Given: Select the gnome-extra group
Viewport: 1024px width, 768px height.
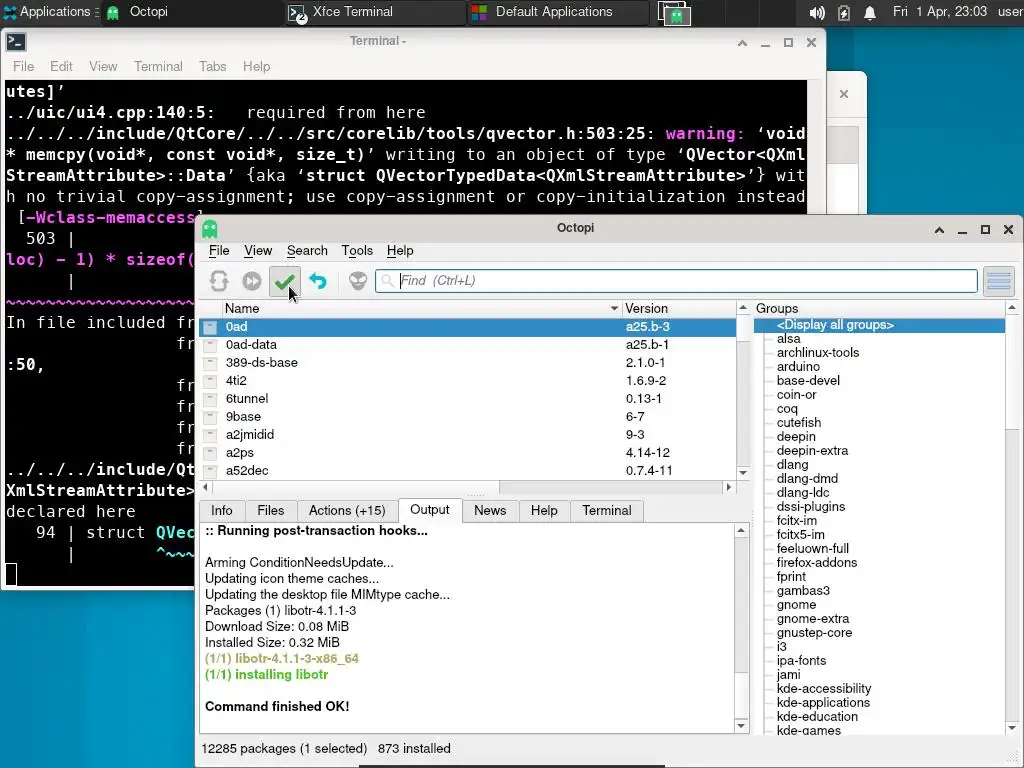Looking at the screenshot, I should coord(813,618).
